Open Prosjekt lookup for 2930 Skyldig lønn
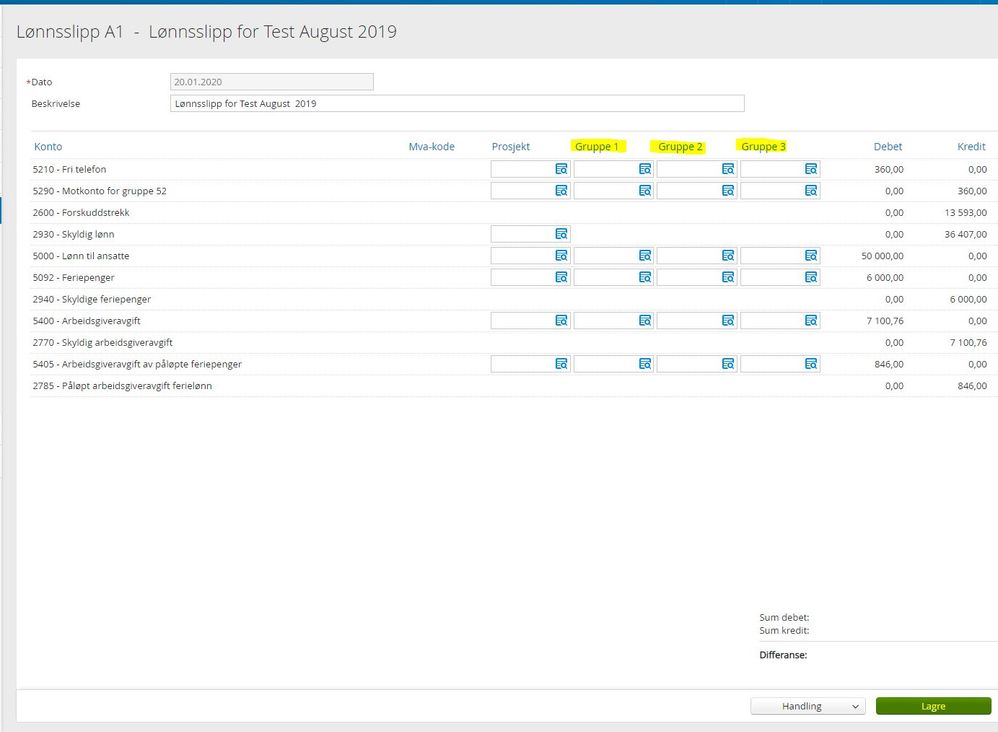 pos(561,234)
